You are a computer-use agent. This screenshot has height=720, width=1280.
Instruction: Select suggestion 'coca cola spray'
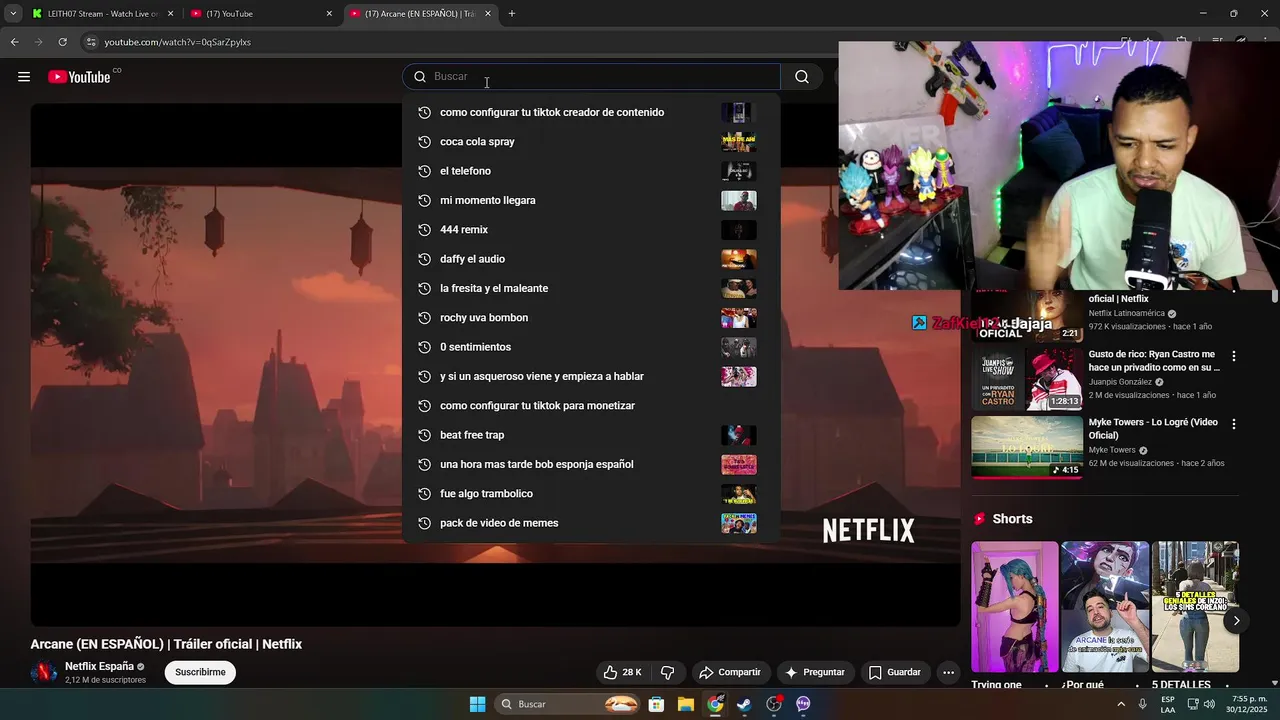591,142
